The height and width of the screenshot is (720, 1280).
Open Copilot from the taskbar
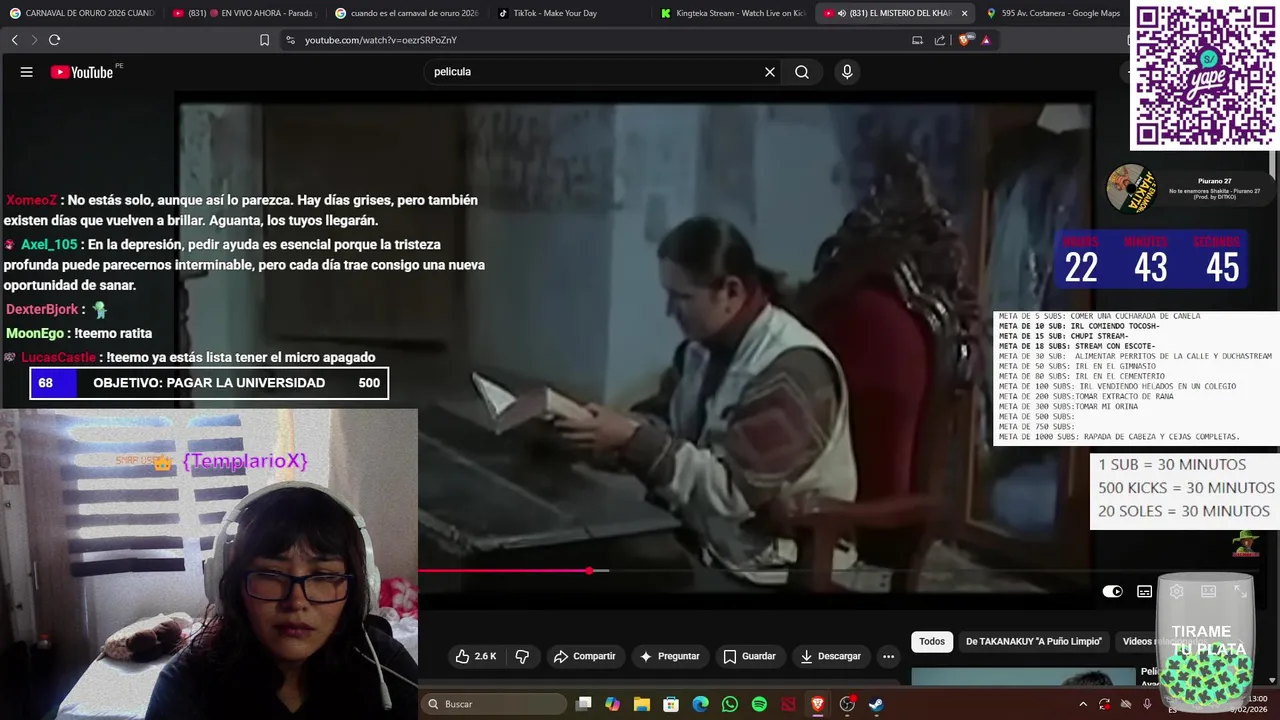click(612, 704)
